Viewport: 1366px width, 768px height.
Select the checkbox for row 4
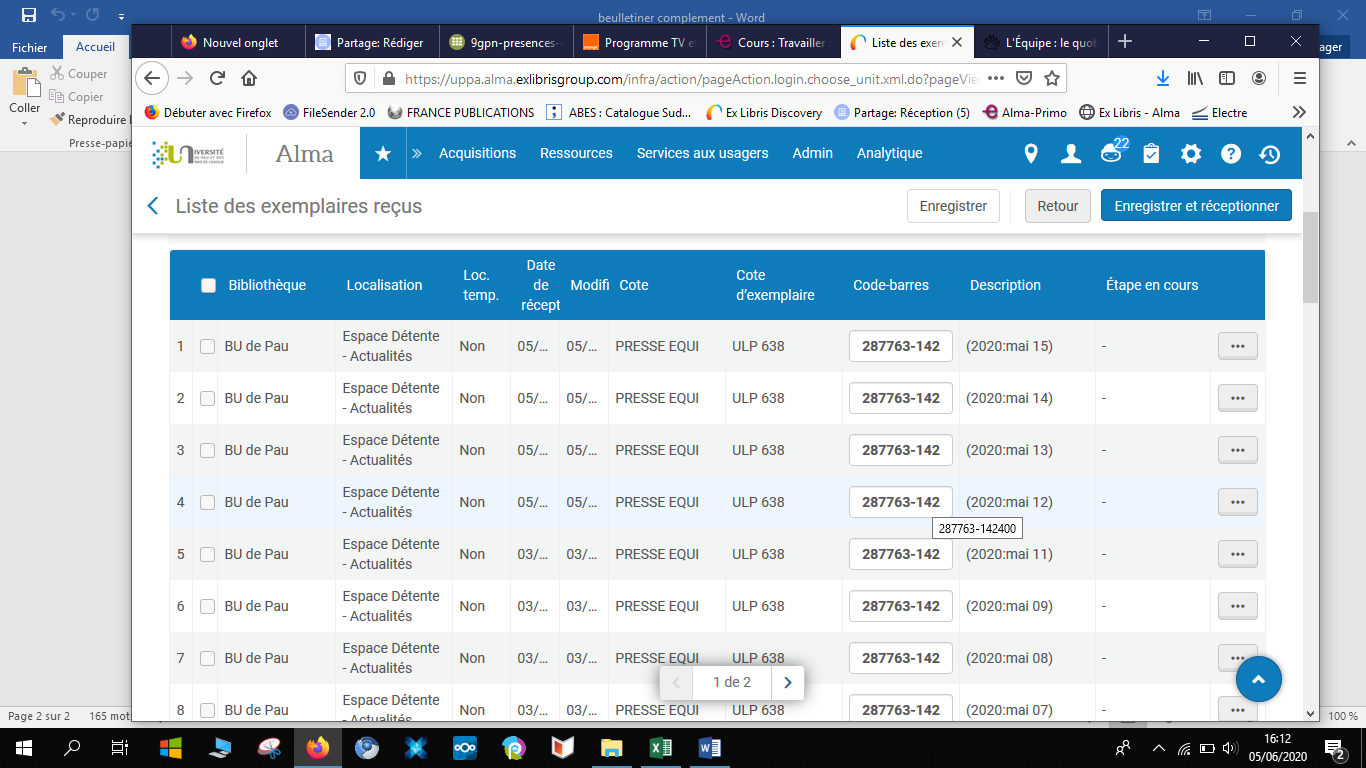click(207, 502)
